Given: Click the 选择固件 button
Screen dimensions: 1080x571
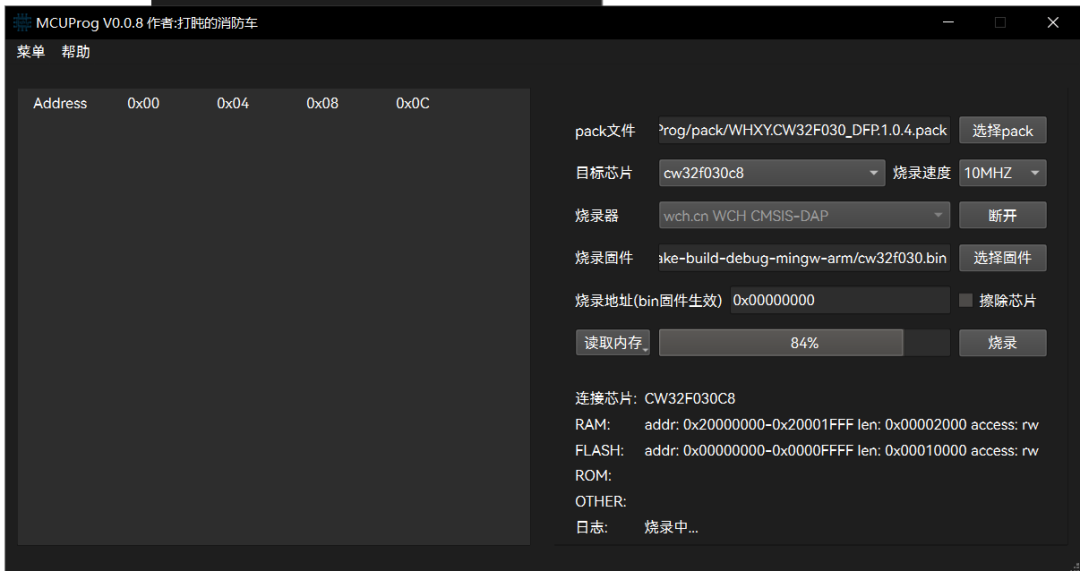Looking at the screenshot, I should (1002, 258).
